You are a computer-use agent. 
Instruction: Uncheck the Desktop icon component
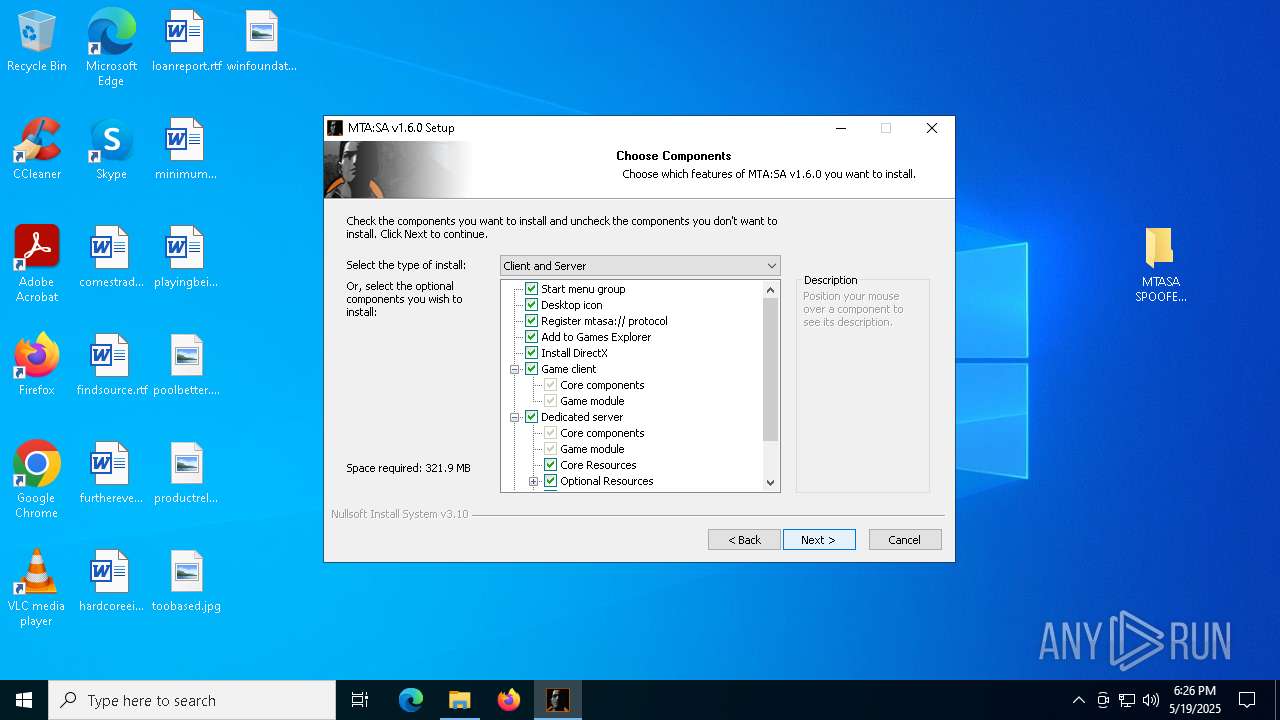point(532,305)
